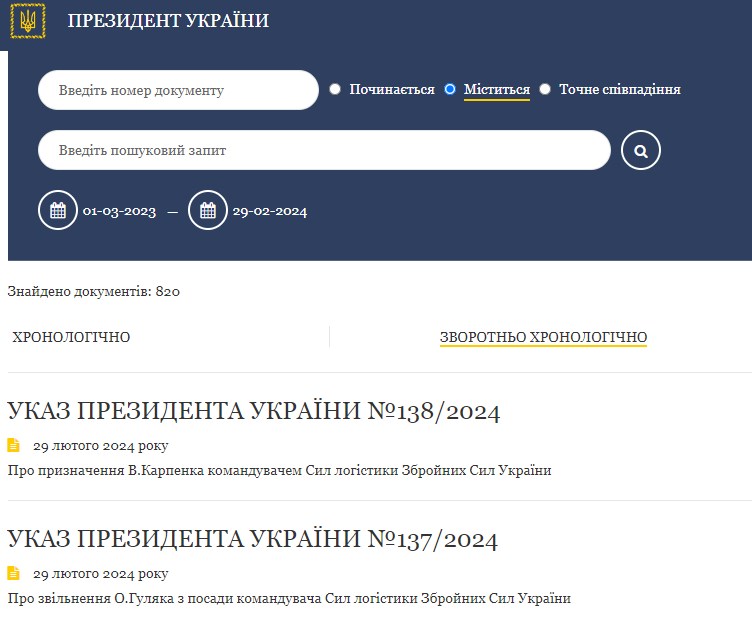752x628 pixels.
Task: Click the magnifying glass search button
Action: 640,150
